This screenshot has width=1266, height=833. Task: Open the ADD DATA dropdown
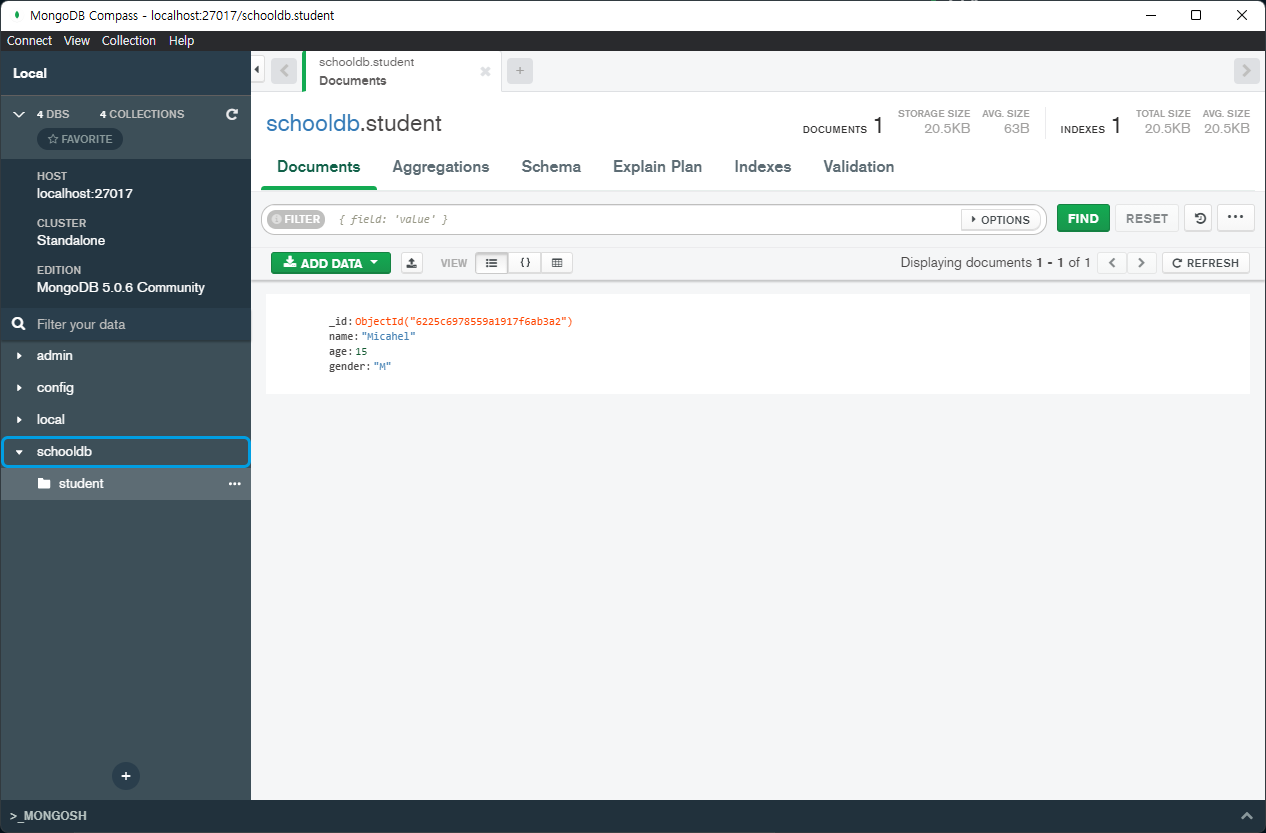[330, 262]
